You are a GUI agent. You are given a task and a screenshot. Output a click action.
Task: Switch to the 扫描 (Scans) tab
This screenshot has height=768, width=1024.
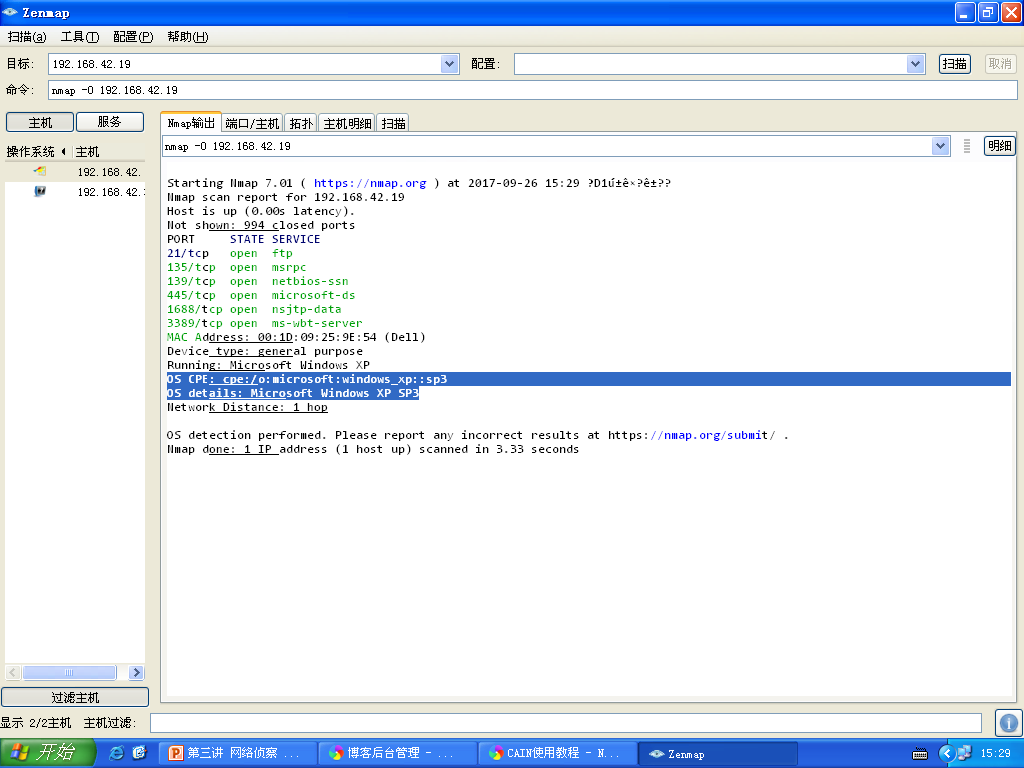pos(394,123)
